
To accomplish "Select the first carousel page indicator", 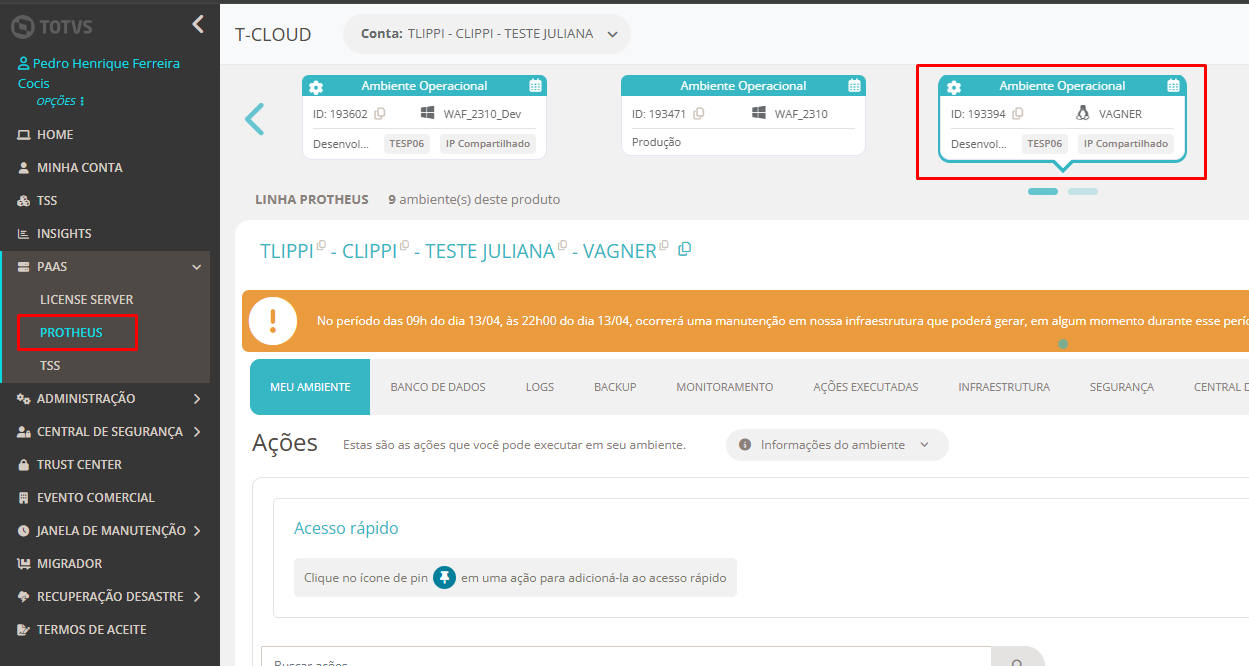I will (x=1043, y=191).
